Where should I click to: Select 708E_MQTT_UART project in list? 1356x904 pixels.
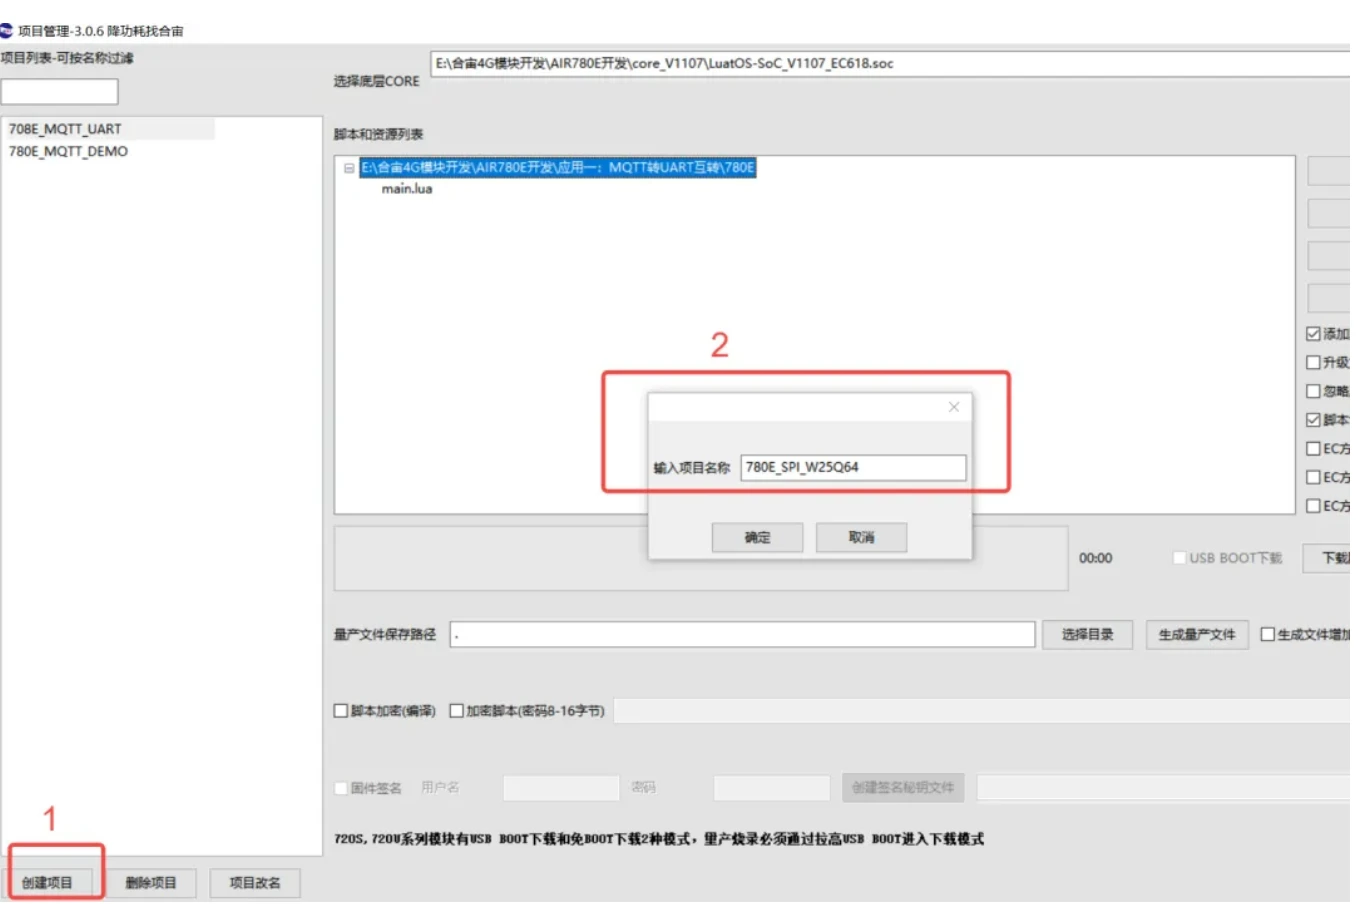(66, 129)
